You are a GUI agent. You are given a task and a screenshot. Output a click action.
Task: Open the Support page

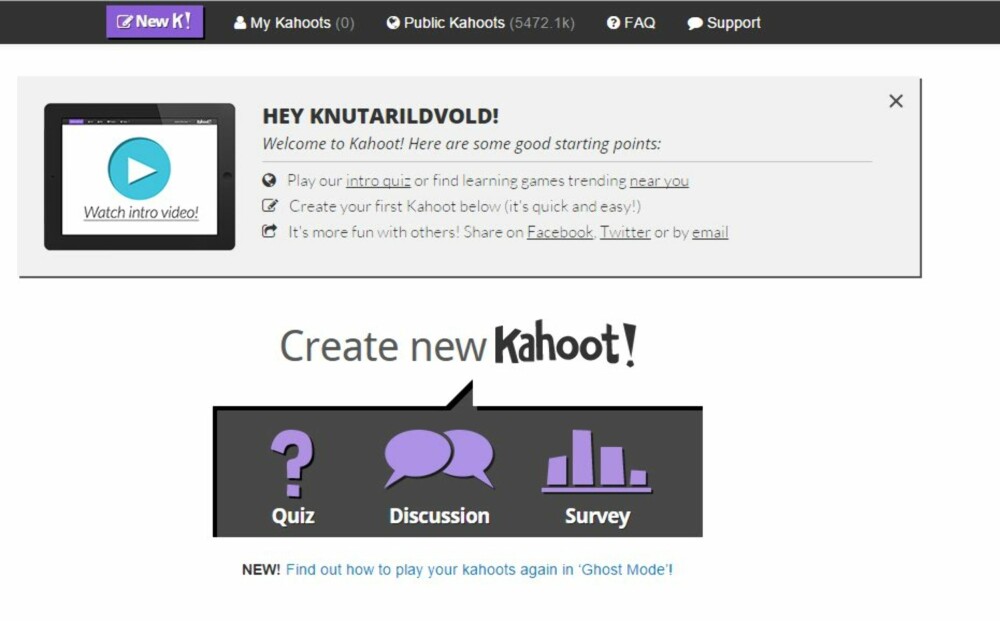pos(724,23)
